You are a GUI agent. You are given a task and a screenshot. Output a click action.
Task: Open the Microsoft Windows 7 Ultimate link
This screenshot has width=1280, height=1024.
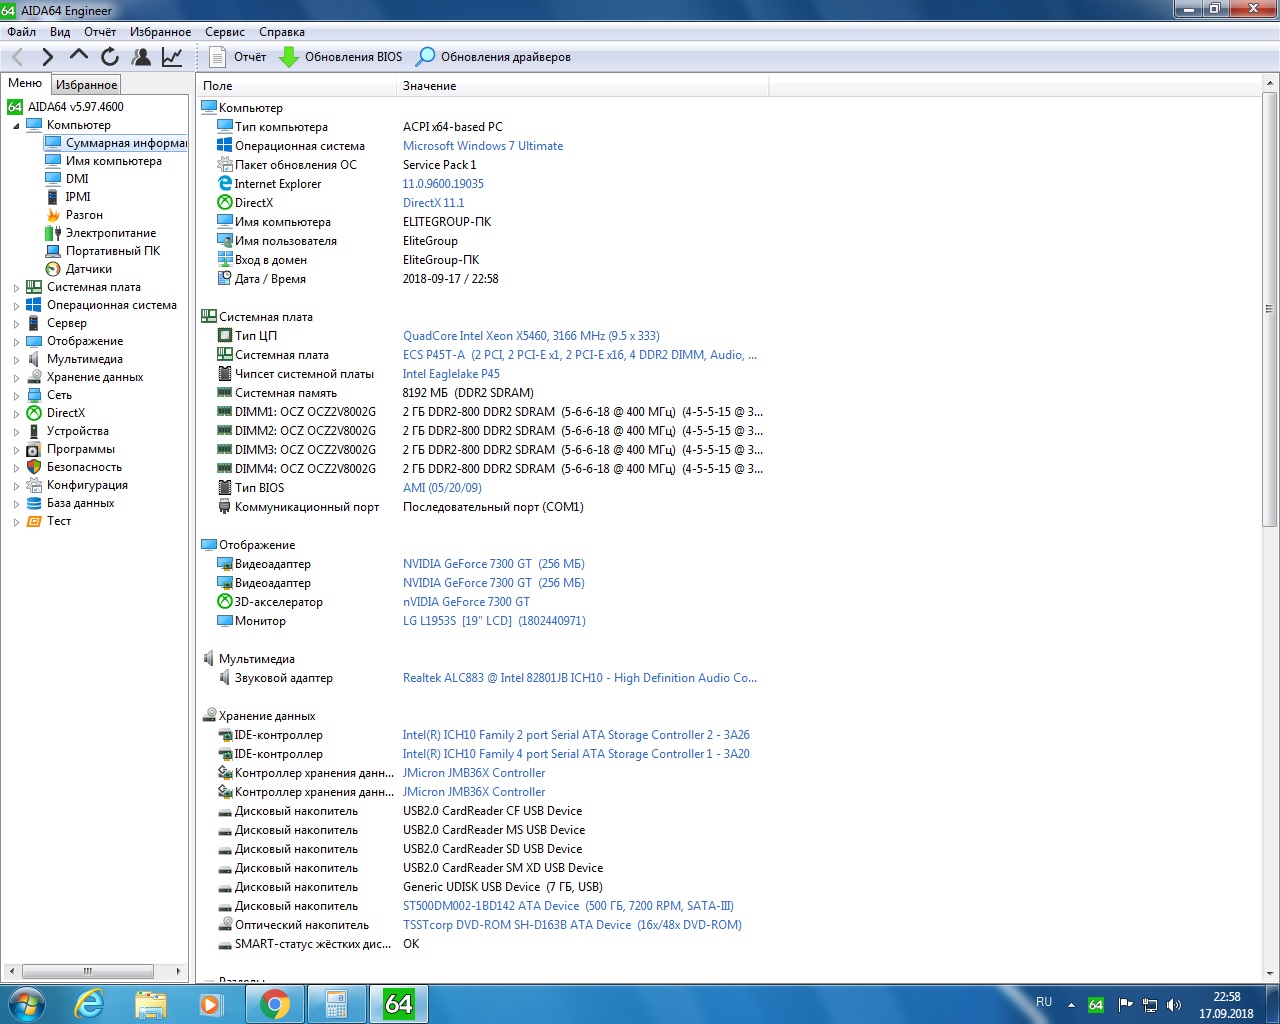point(482,146)
